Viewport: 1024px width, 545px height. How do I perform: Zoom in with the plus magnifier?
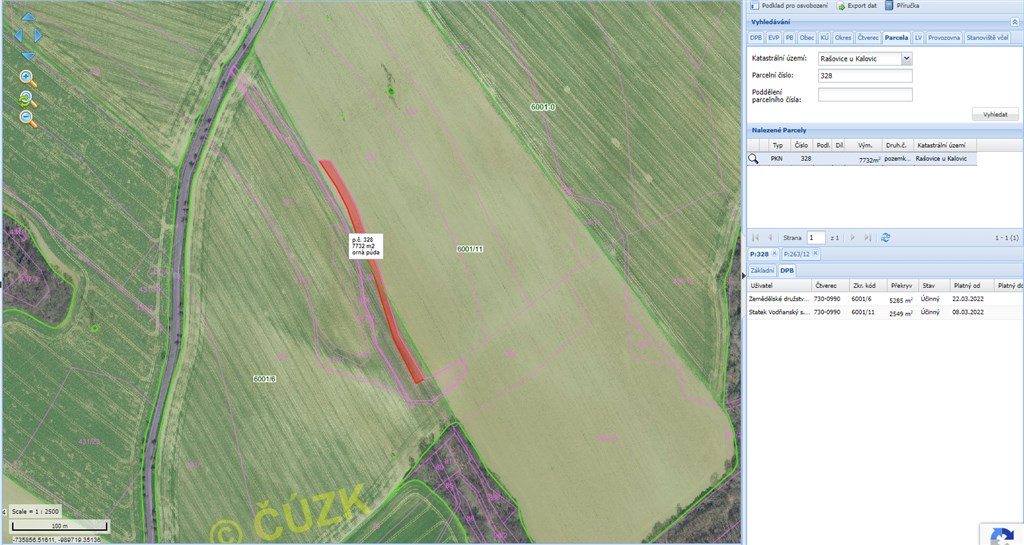click(x=28, y=78)
